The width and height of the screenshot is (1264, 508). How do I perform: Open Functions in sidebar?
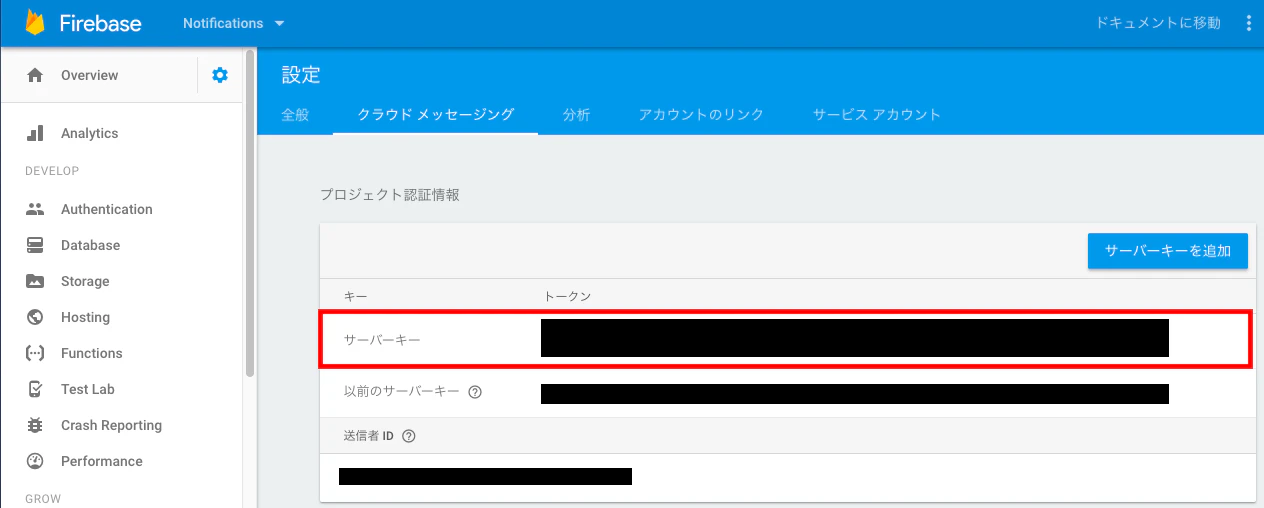[91, 353]
